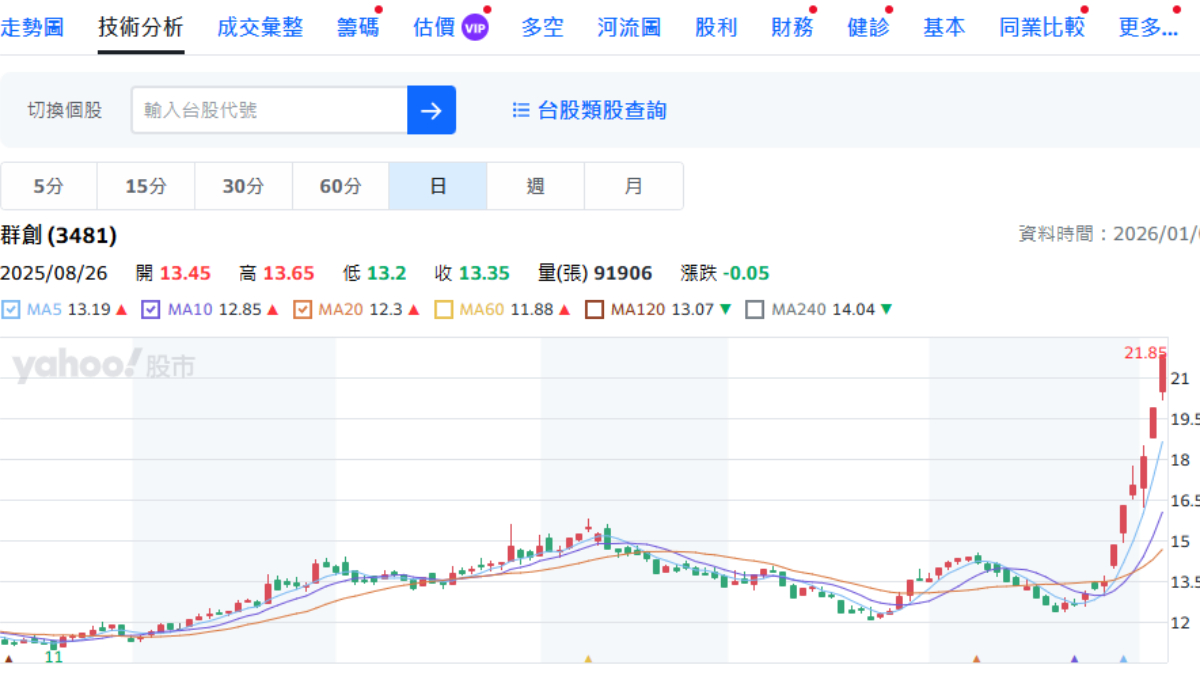Click the blue arrow search button

click(x=431, y=110)
